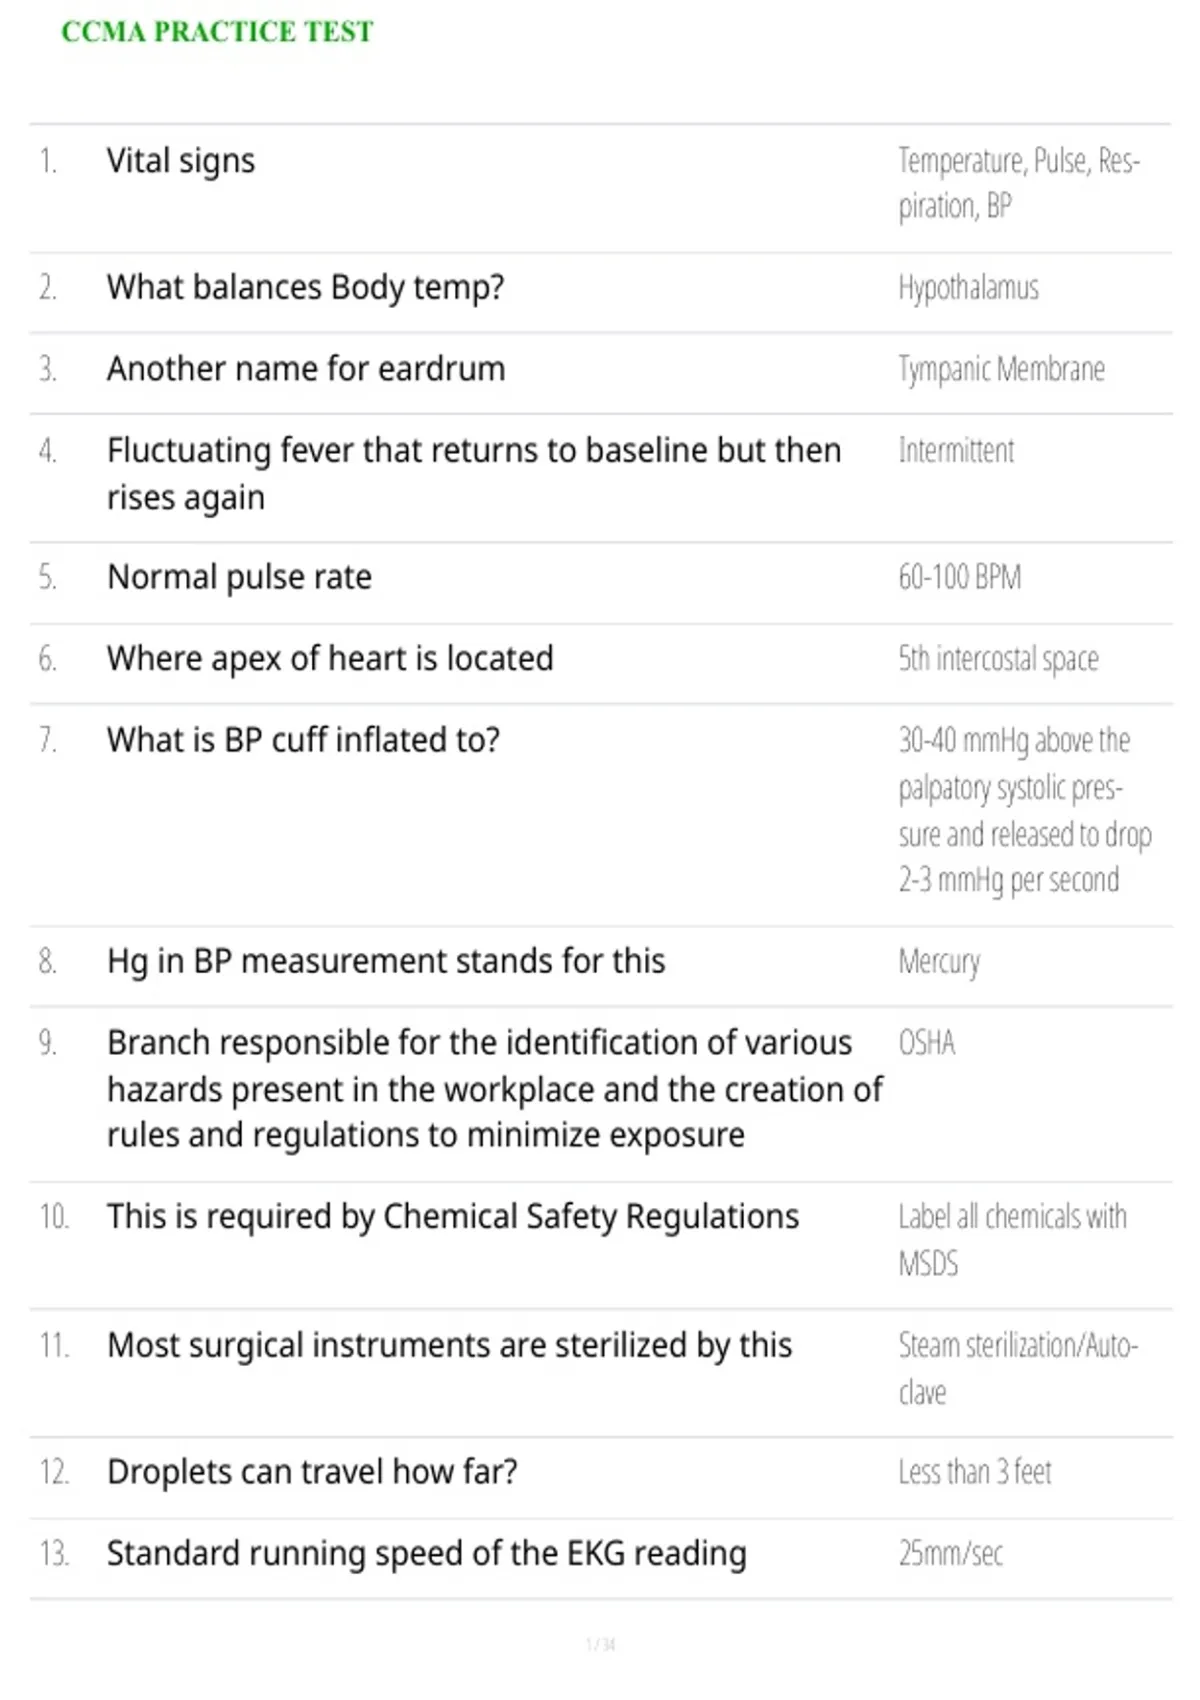Select the 'What balances Body temp?' question

305,288
